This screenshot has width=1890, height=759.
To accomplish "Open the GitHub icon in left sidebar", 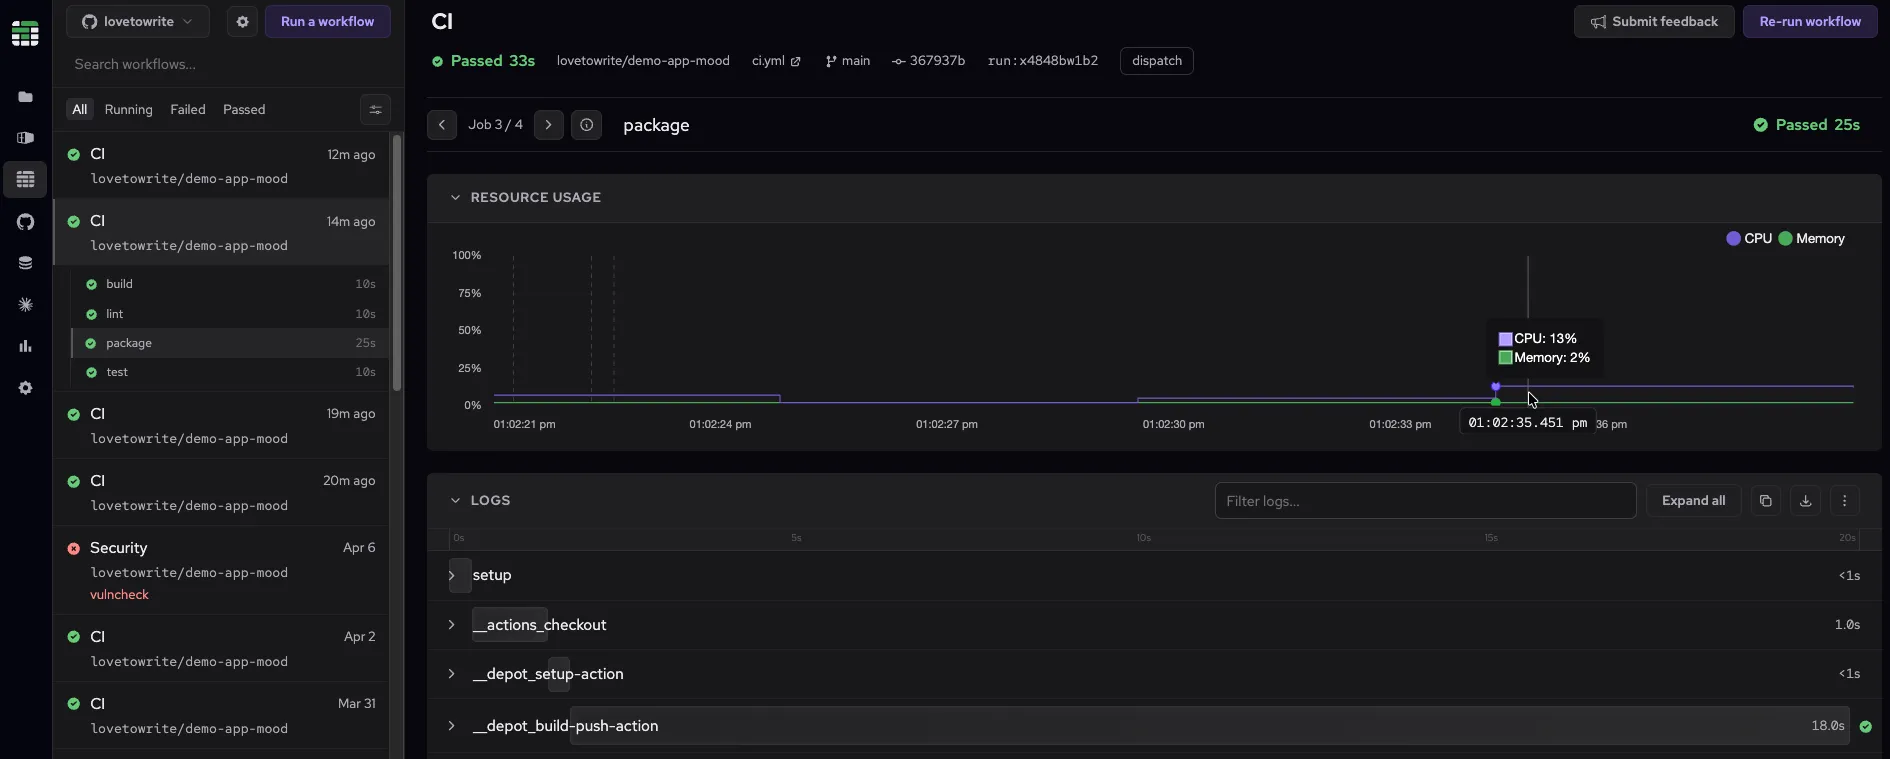I will (25, 222).
